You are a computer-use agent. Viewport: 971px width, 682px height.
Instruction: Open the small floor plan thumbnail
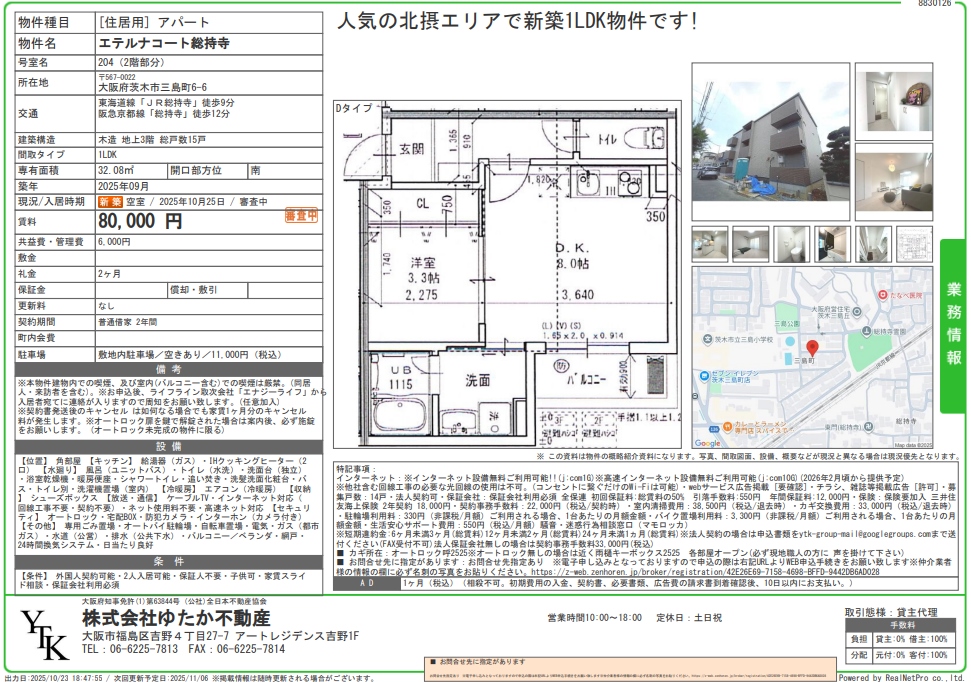914,243
